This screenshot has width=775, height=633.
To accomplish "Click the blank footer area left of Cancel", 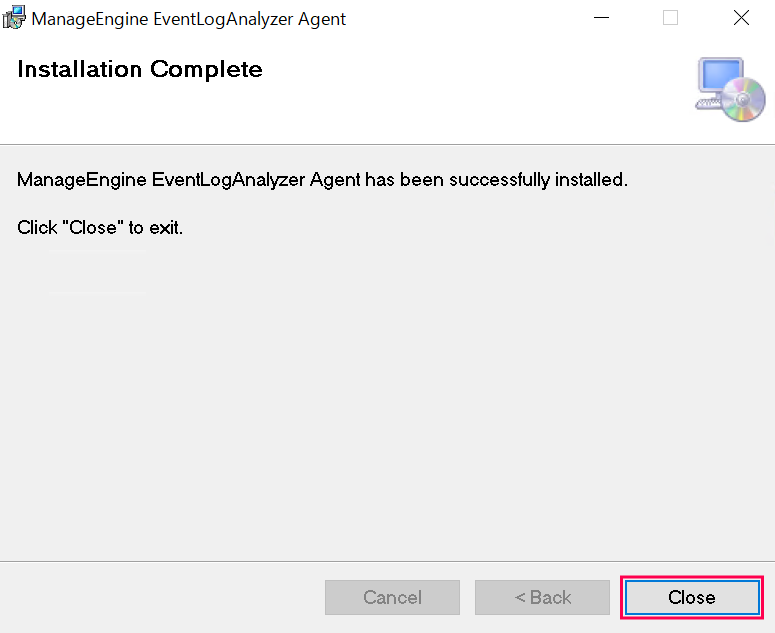I will 160,597.
